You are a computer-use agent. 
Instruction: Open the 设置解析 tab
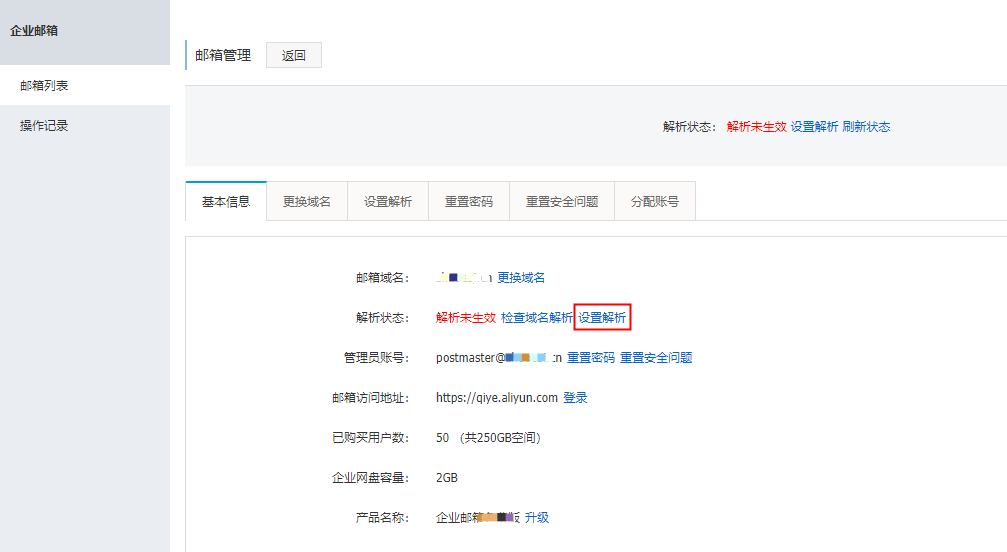pyautogui.click(x=388, y=201)
